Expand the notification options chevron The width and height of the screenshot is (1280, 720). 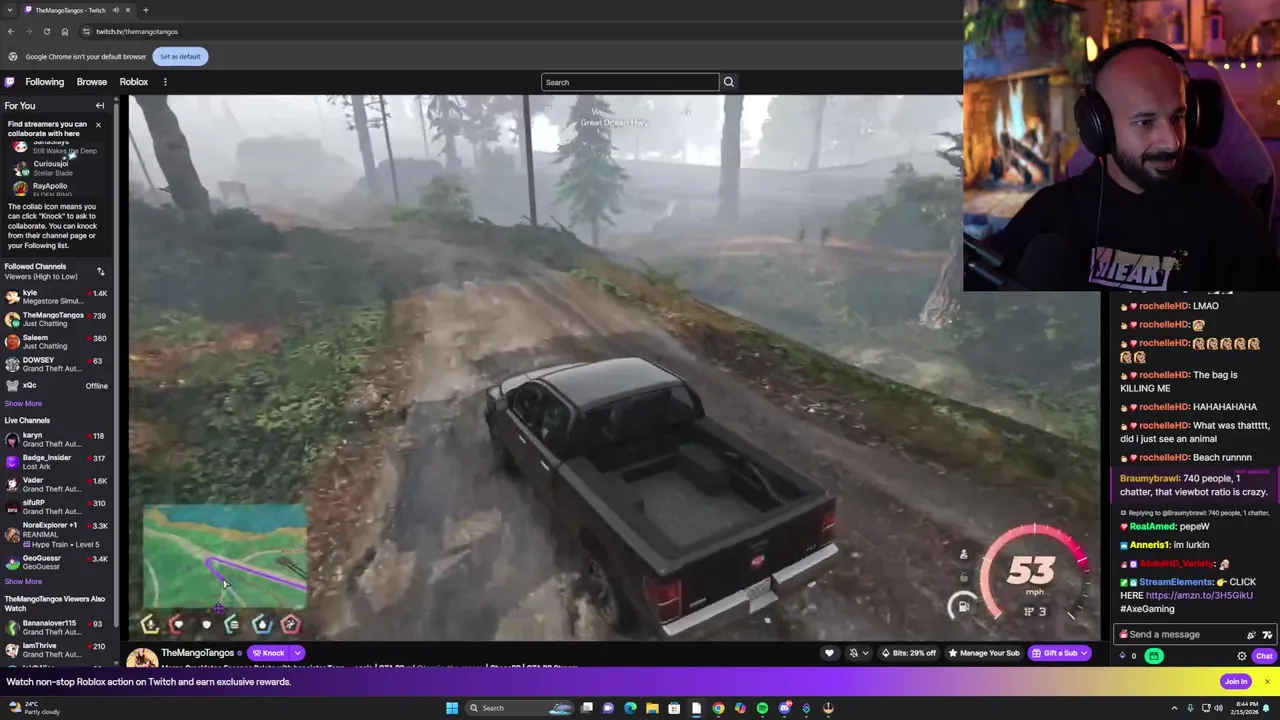coord(865,653)
